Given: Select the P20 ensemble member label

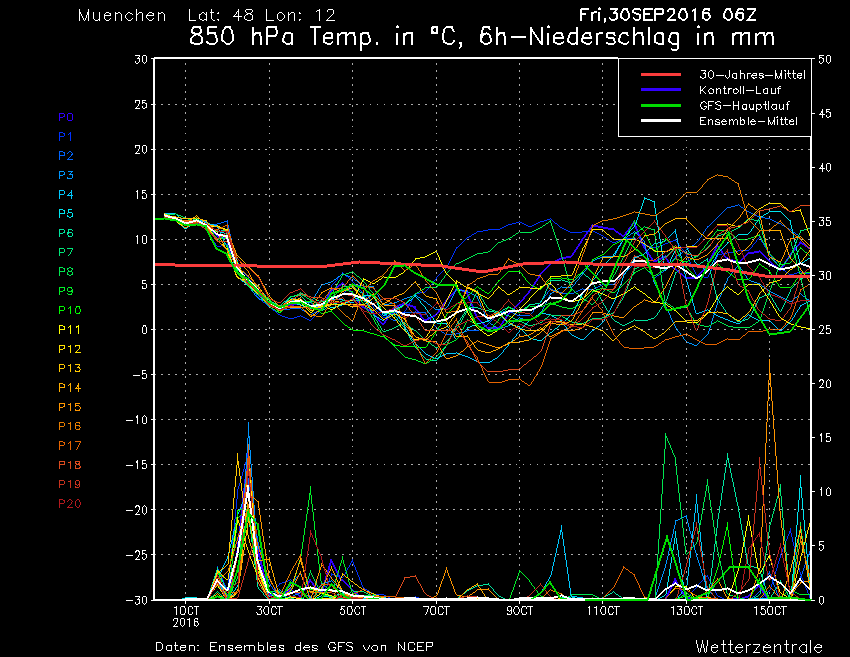Looking at the screenshot, I should (69, 504).
